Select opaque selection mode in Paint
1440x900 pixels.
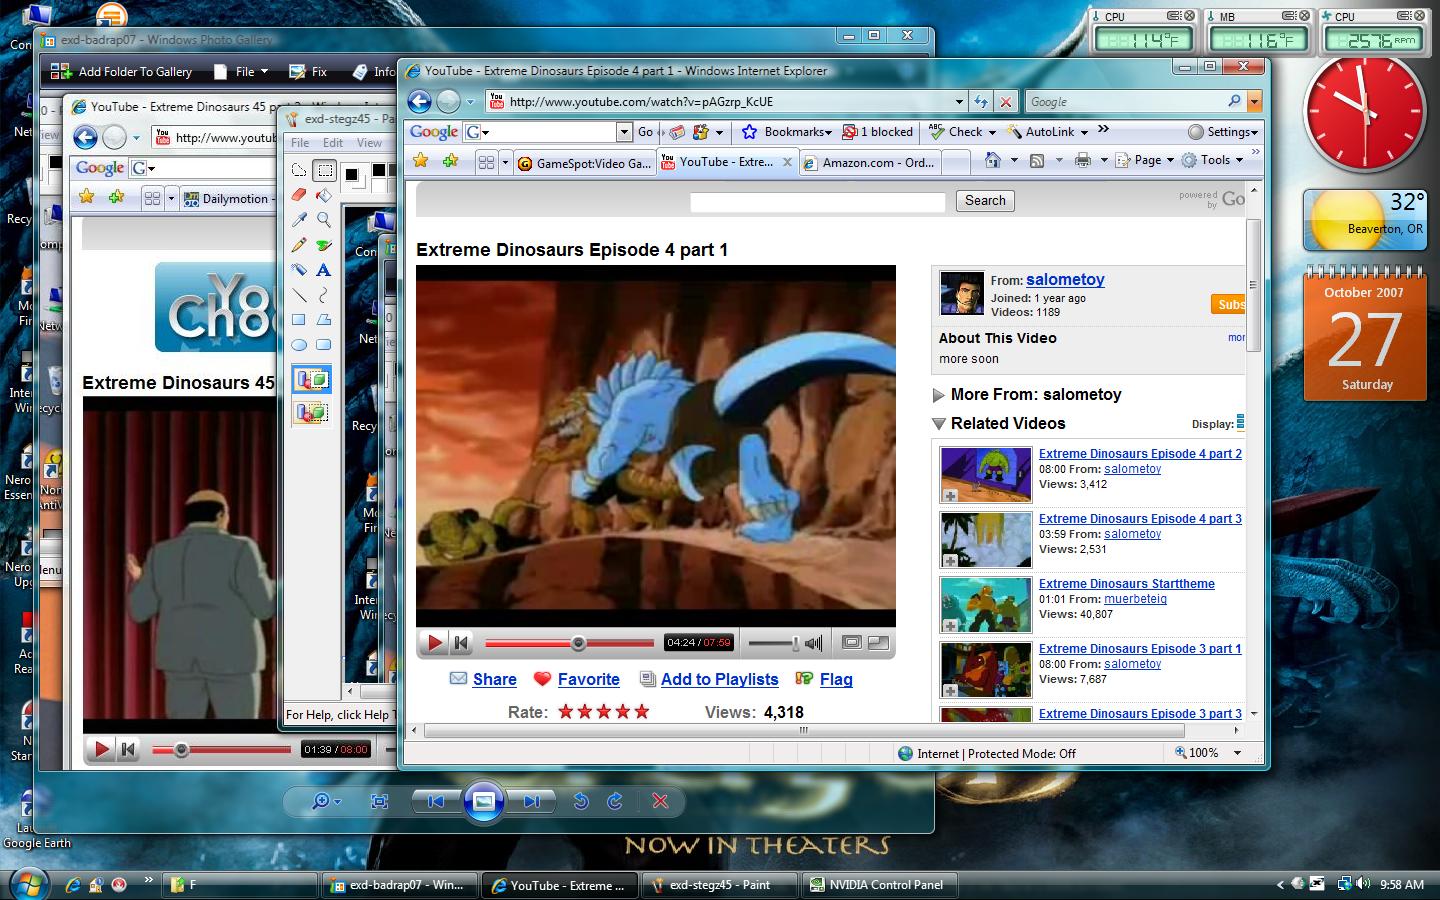312,380
